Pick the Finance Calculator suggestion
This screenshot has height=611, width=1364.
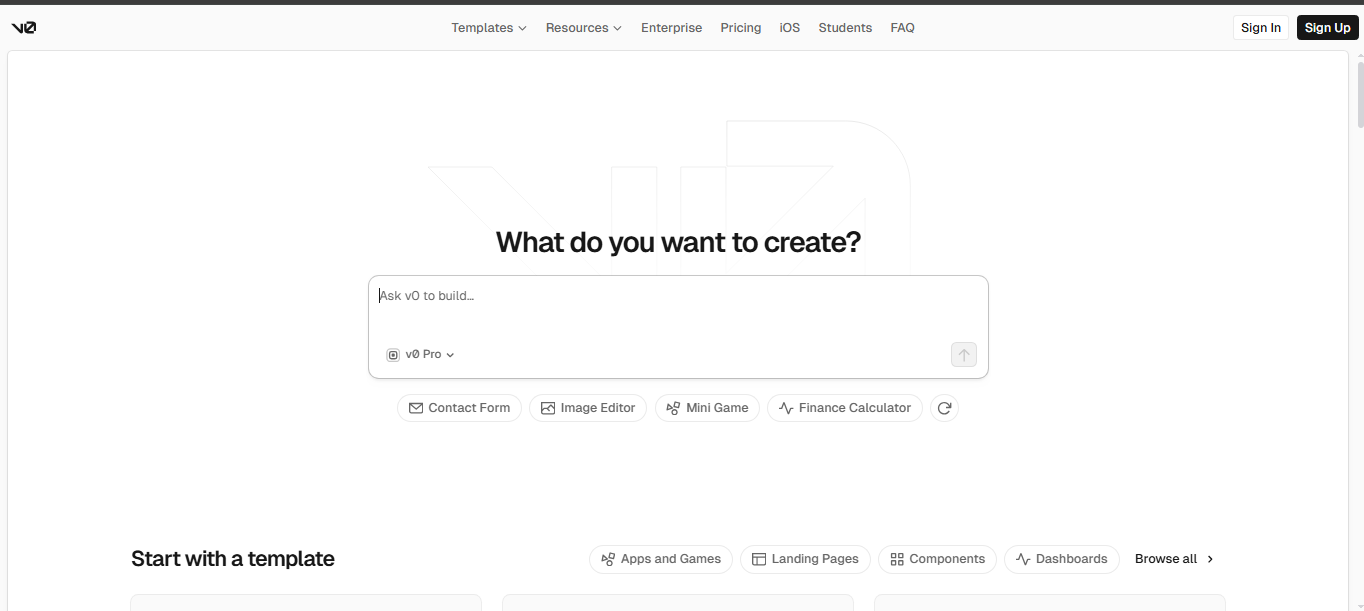coord(844,407)
